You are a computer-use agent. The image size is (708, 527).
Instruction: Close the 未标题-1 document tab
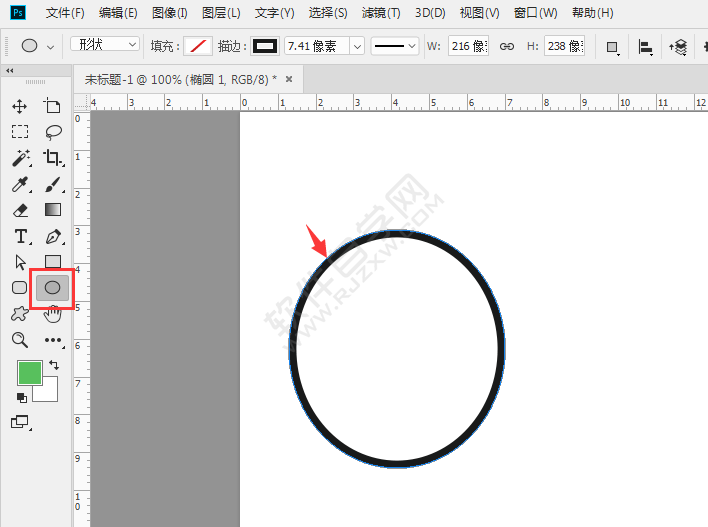[x=289, y=79]
